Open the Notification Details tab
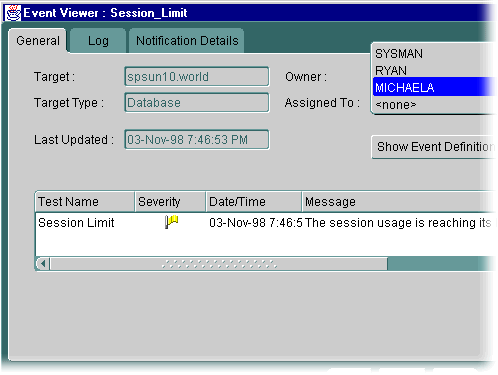498x375 pixels. tap(187, 41)
